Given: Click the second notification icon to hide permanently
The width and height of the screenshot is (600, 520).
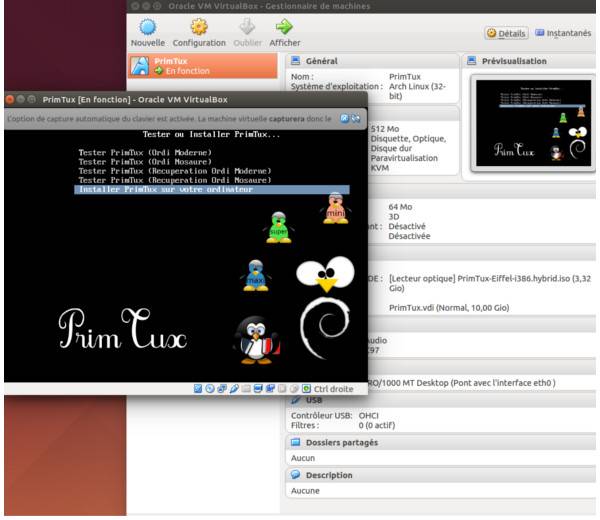Looking at the screenshot, I should [356, 118].
